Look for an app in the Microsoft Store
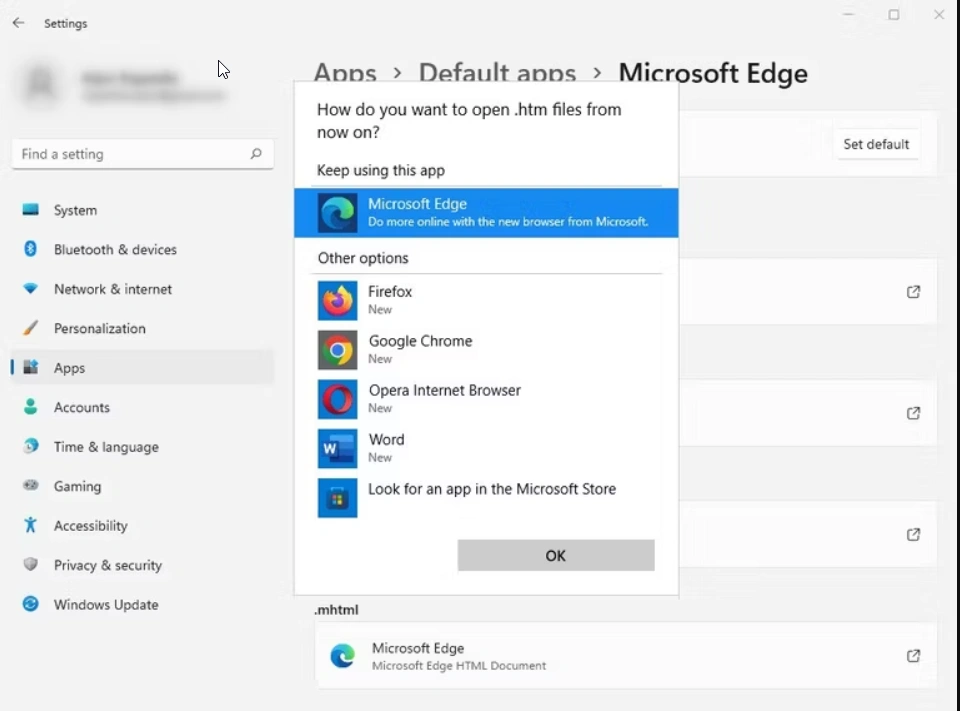Viewport: 960px width, 711px height. (x=486, y=498)
